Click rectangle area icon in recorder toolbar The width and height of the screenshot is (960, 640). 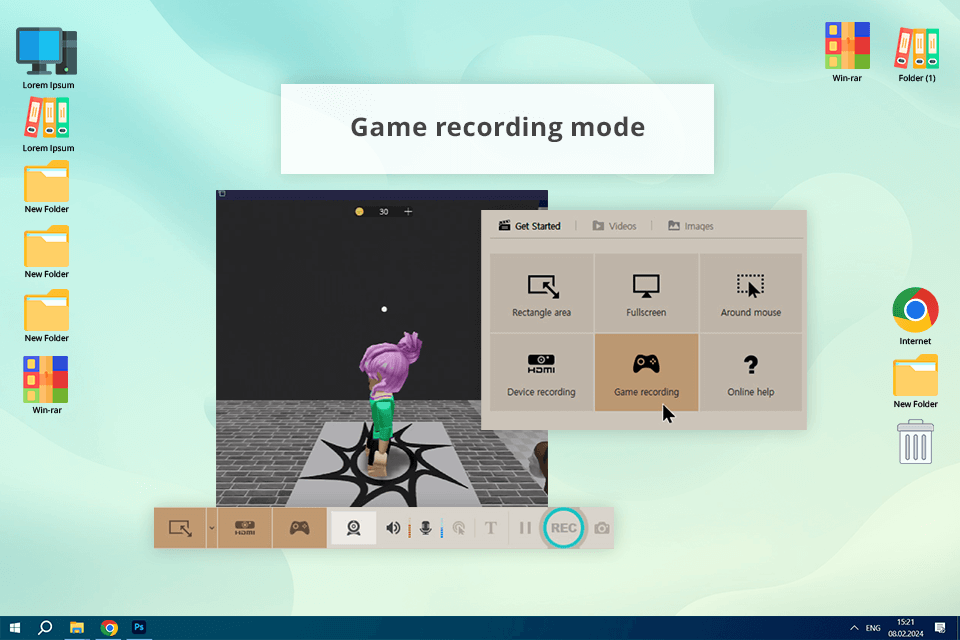(180, 528)
